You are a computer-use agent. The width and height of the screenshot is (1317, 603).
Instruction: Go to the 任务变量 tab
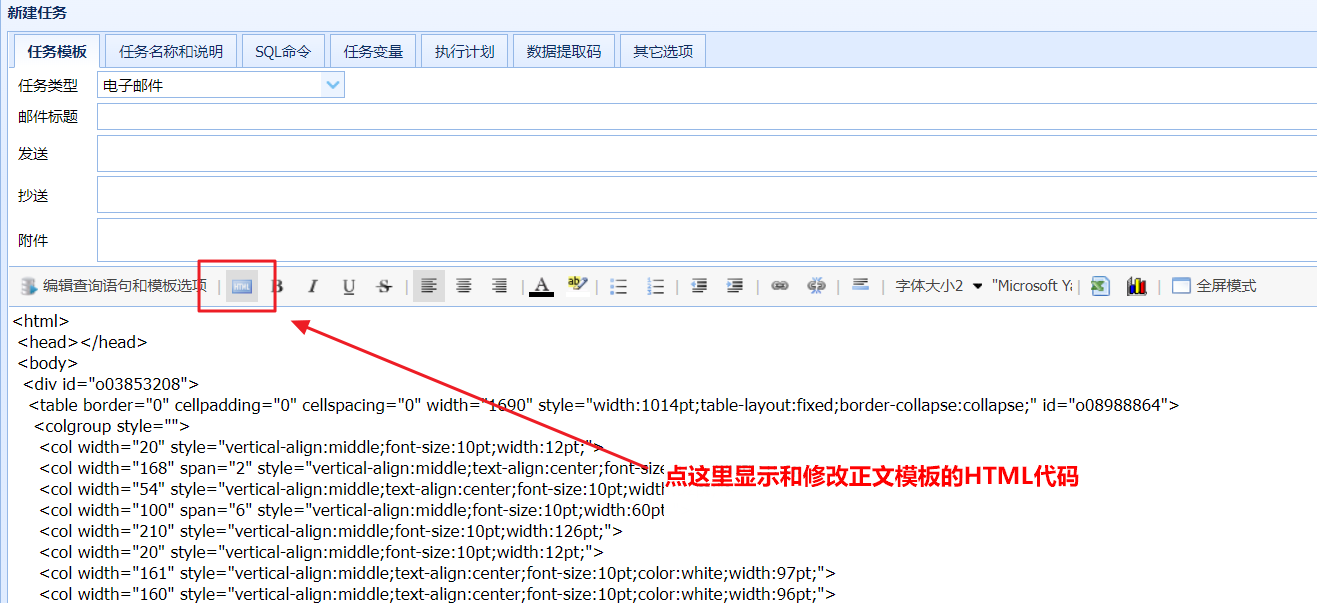pos(373,51)
